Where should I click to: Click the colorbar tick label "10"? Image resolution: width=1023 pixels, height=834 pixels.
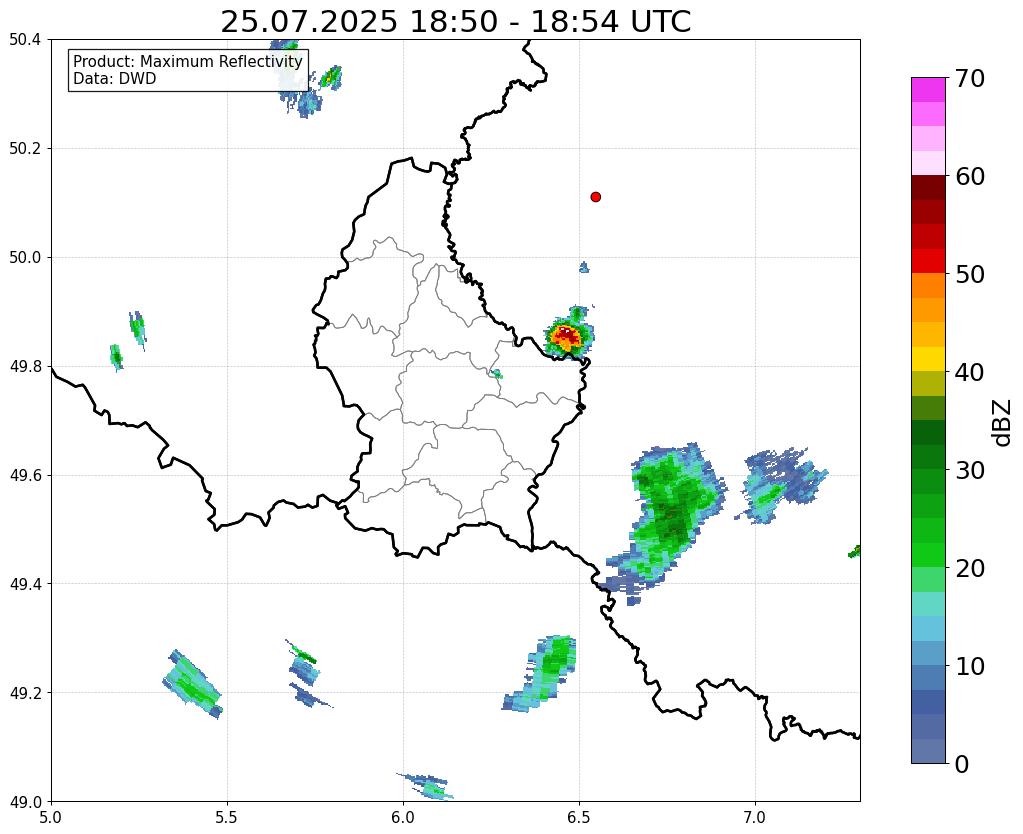point(970,666)
